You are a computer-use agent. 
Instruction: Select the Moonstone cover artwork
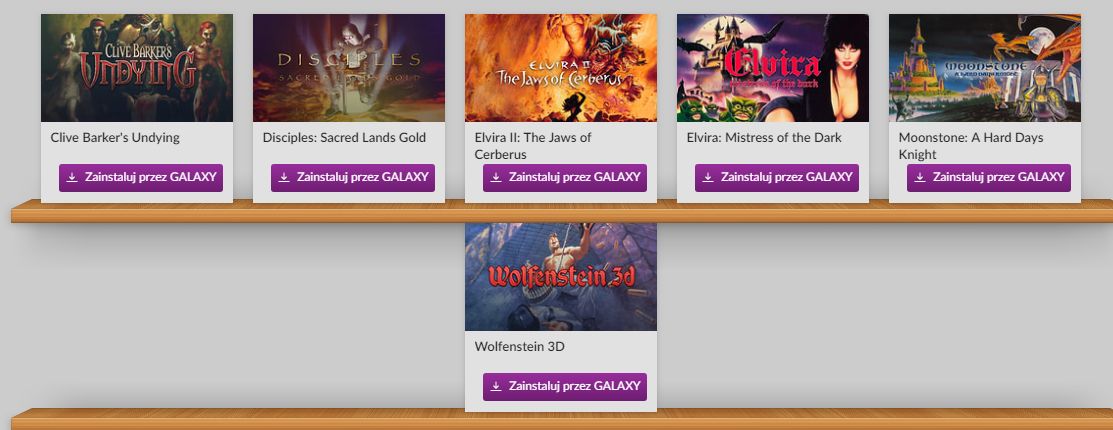985,68
